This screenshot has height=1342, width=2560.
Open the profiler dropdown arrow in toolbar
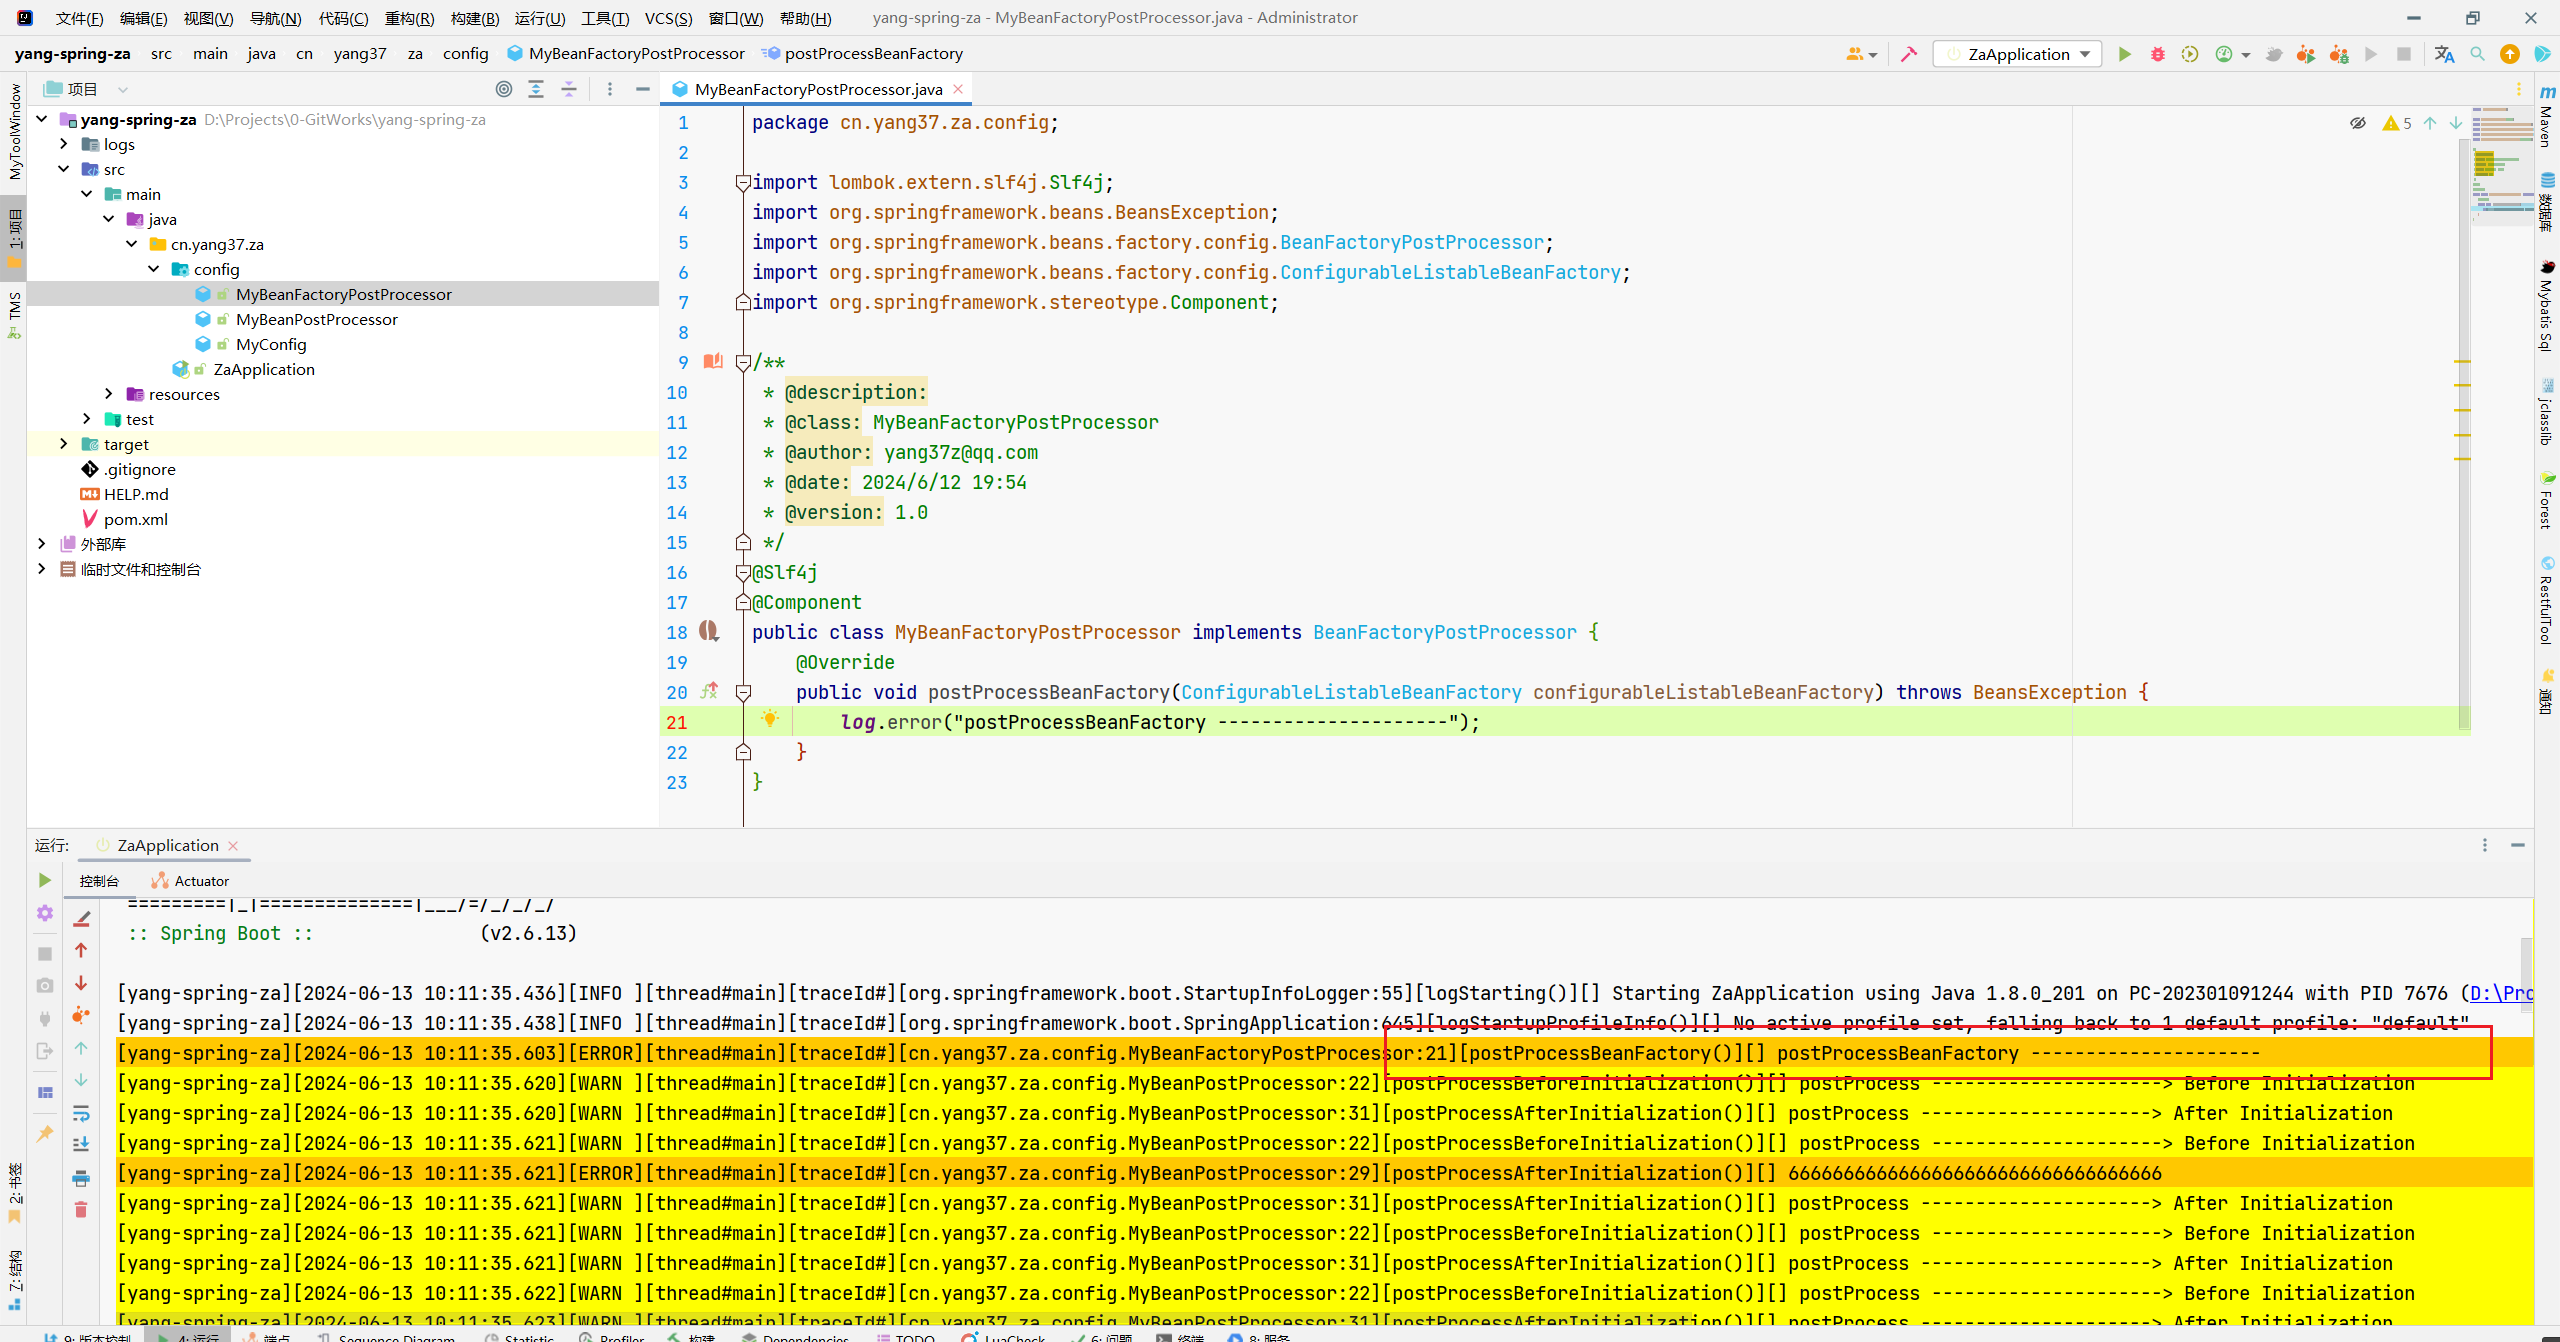point(2246,55)
